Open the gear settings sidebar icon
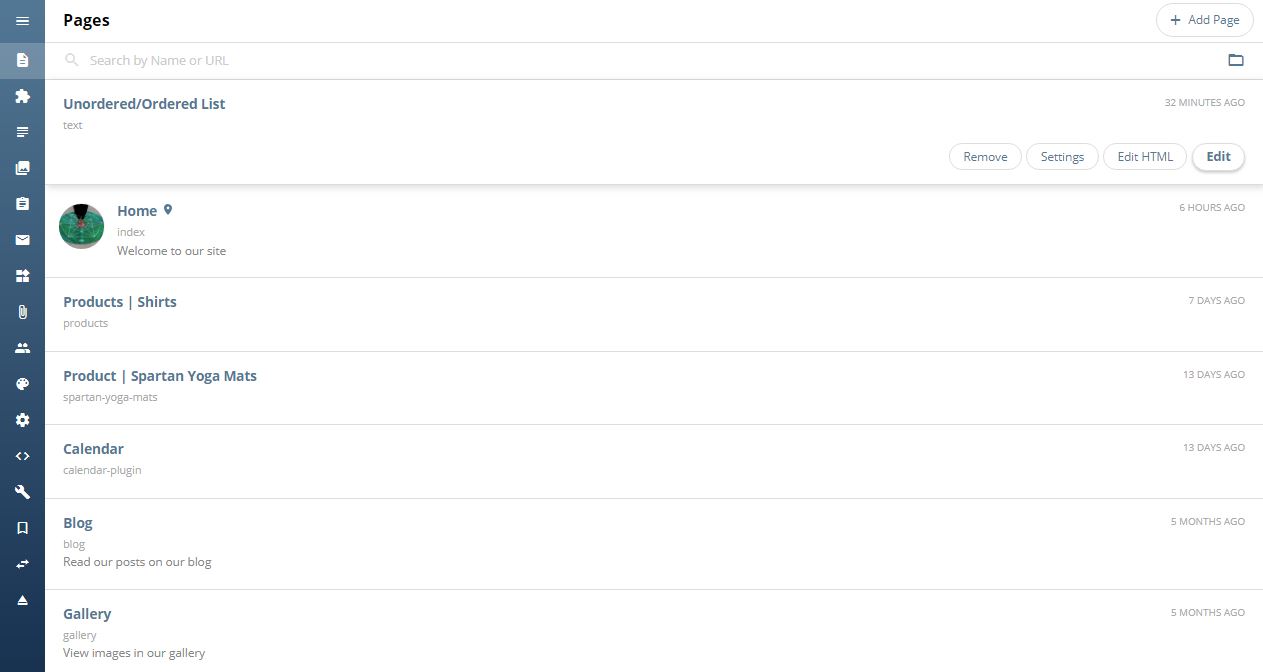Viewport: 1263px width, 672px height. pyautogui.click(x=22, y=420)
